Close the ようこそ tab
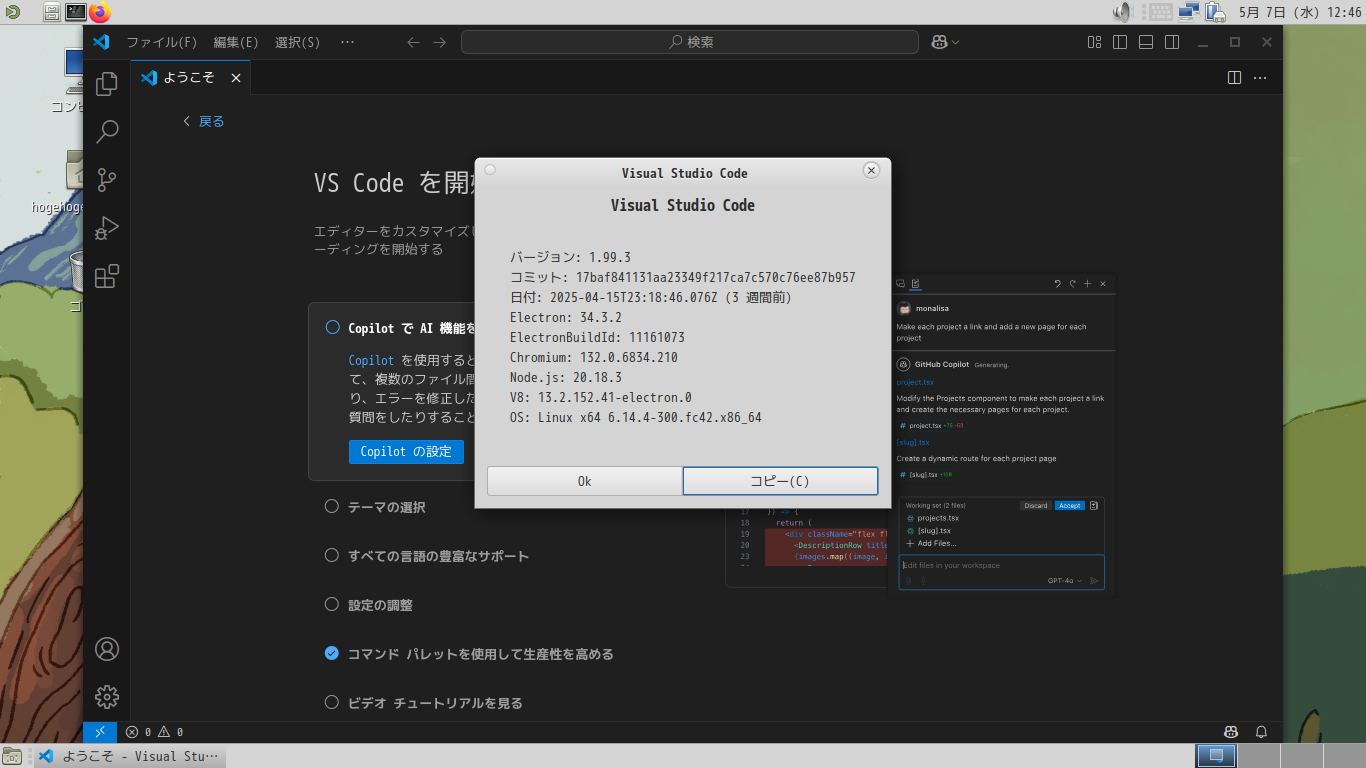Viewport: 1366px width, 768px height. tap(236, 78)
